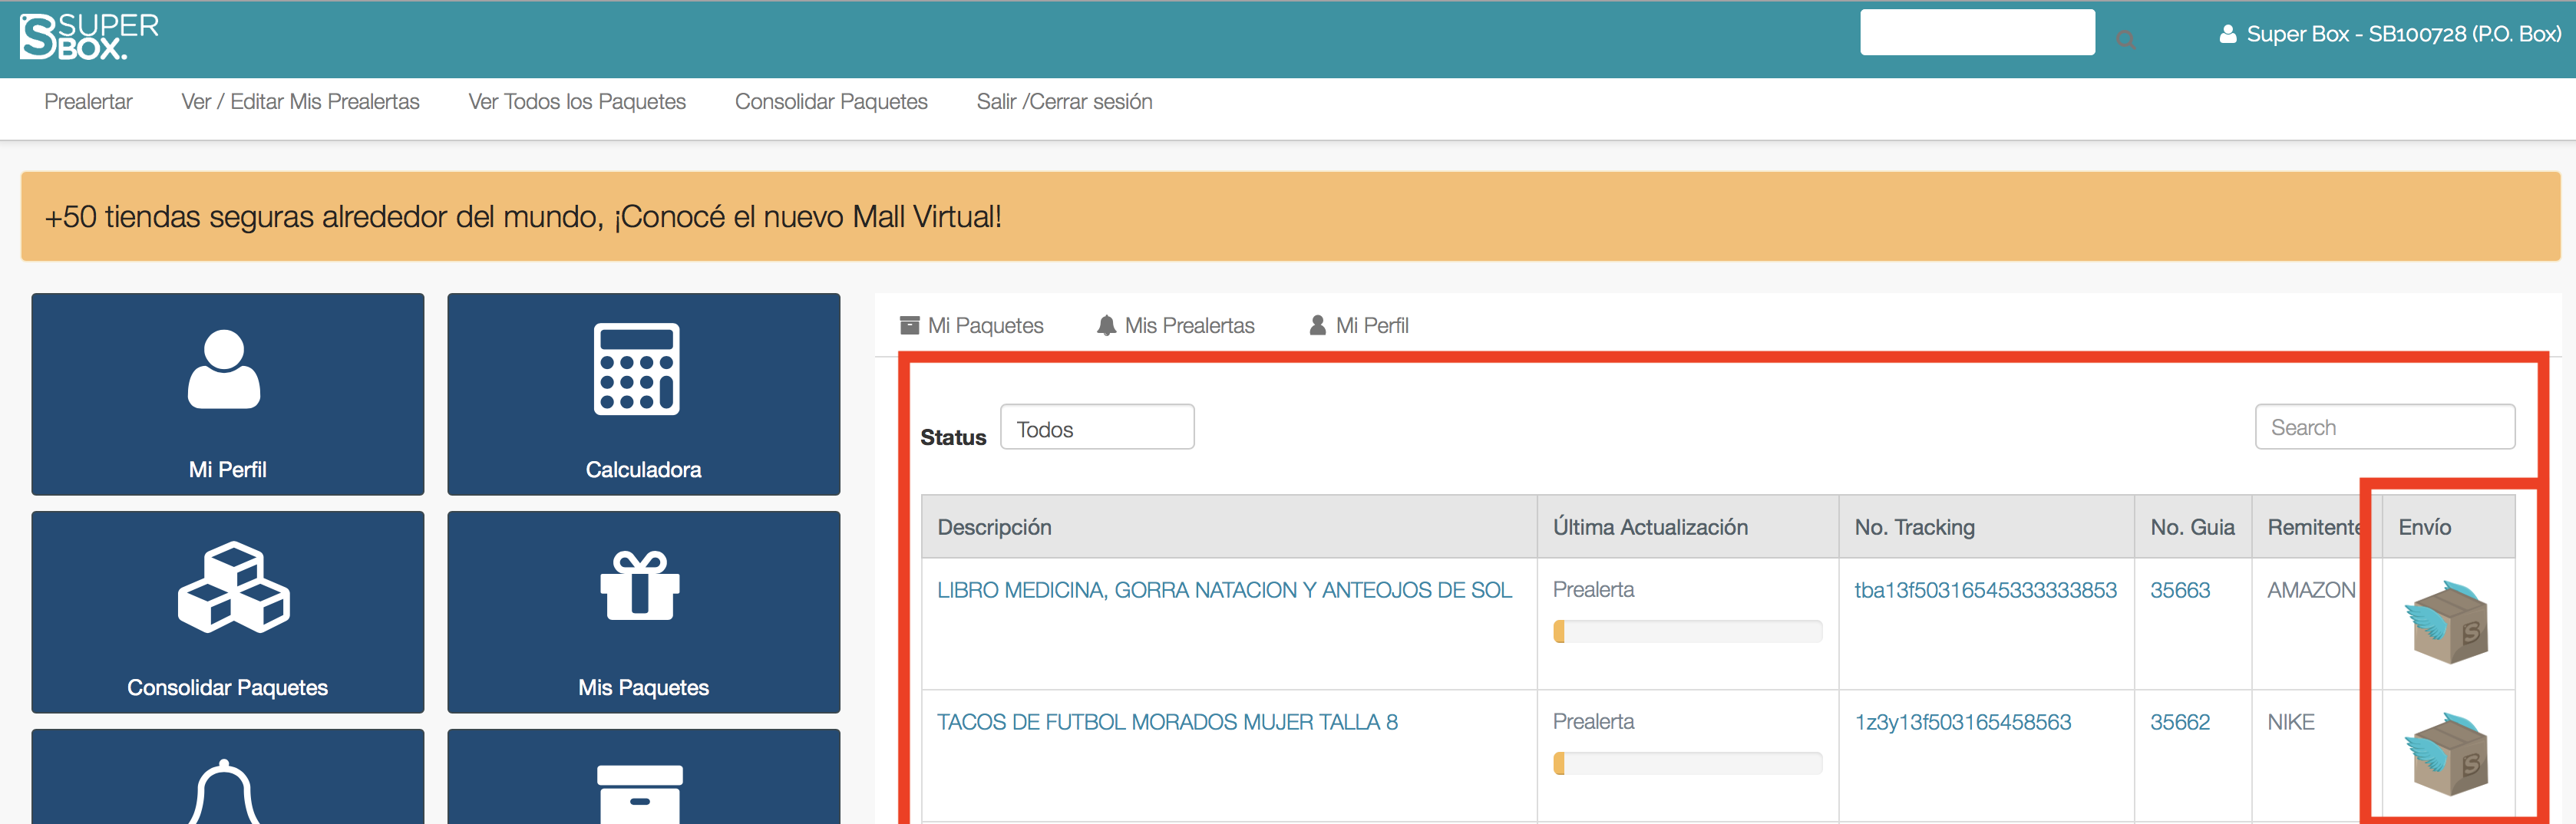This screenshot has width=2576, height=824.
Task: Click the Super Box logo
Action: click(89, 36)
